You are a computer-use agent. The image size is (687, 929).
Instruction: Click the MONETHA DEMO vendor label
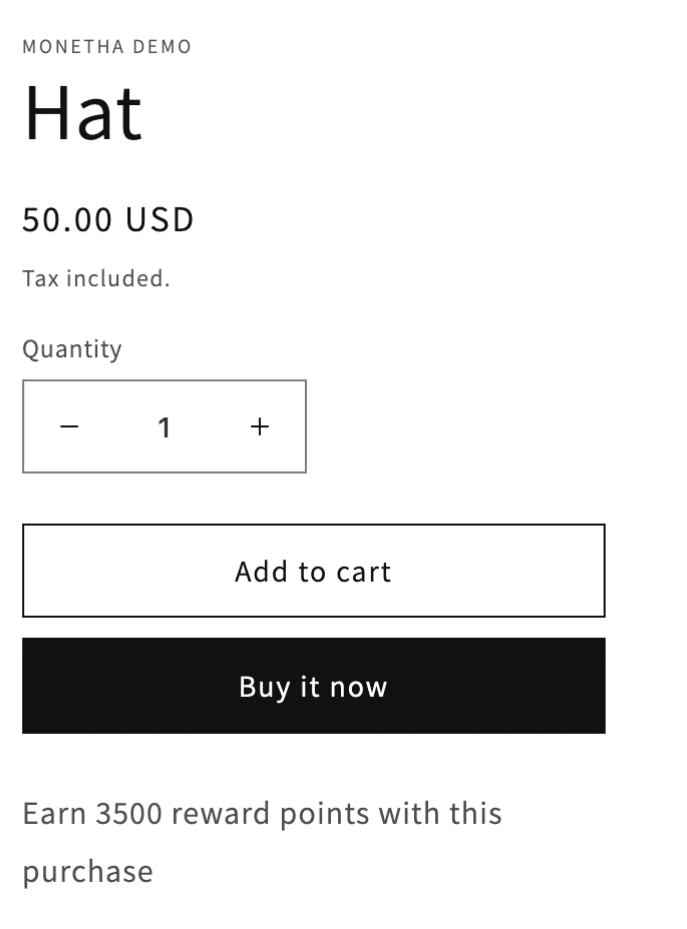pyautogui.click(x=107, y=46)
